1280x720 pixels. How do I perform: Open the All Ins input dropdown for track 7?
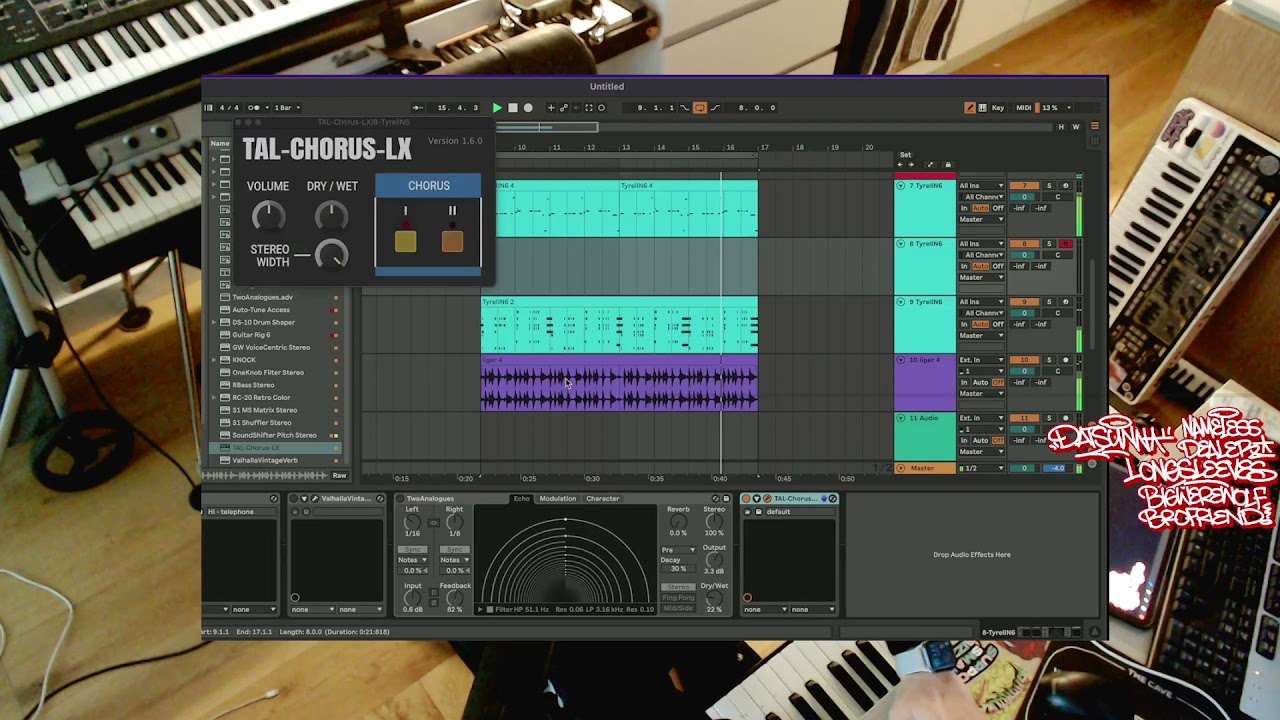click(x=981, y=186)
